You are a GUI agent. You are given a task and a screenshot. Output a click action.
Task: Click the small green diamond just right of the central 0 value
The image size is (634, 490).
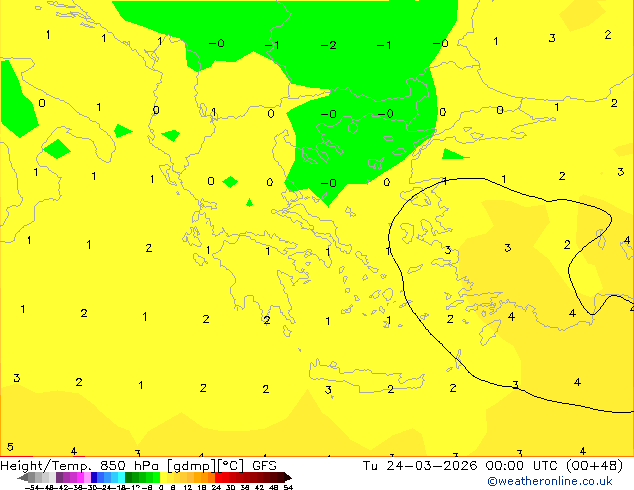230,182
